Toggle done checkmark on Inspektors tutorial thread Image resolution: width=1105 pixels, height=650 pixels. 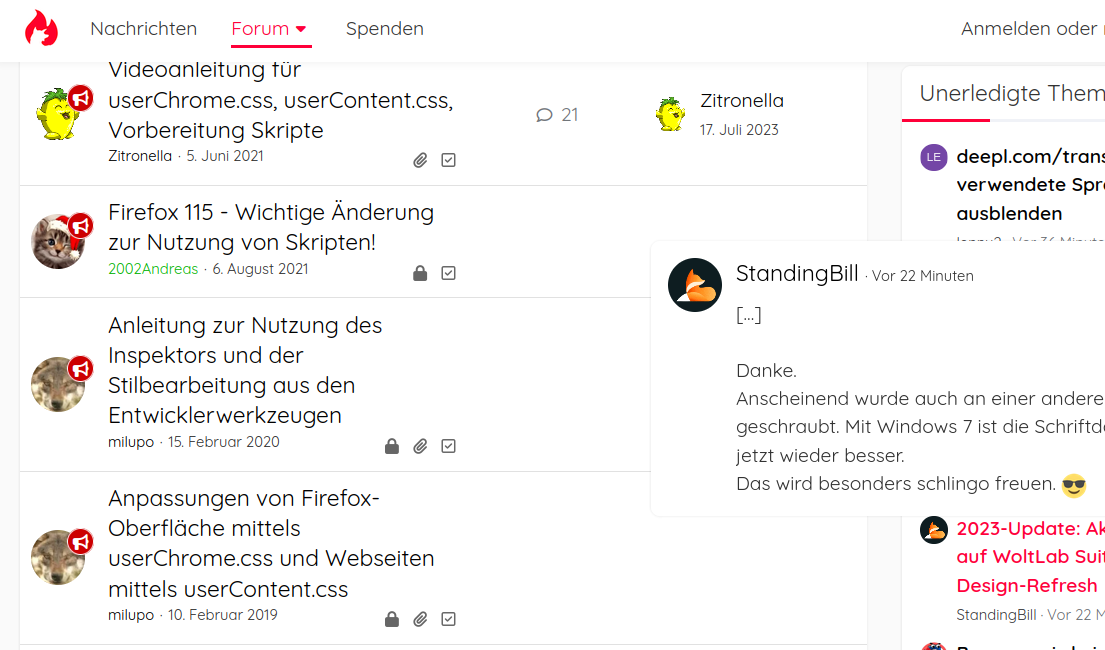pyautogui.click(x=449, y=446)
